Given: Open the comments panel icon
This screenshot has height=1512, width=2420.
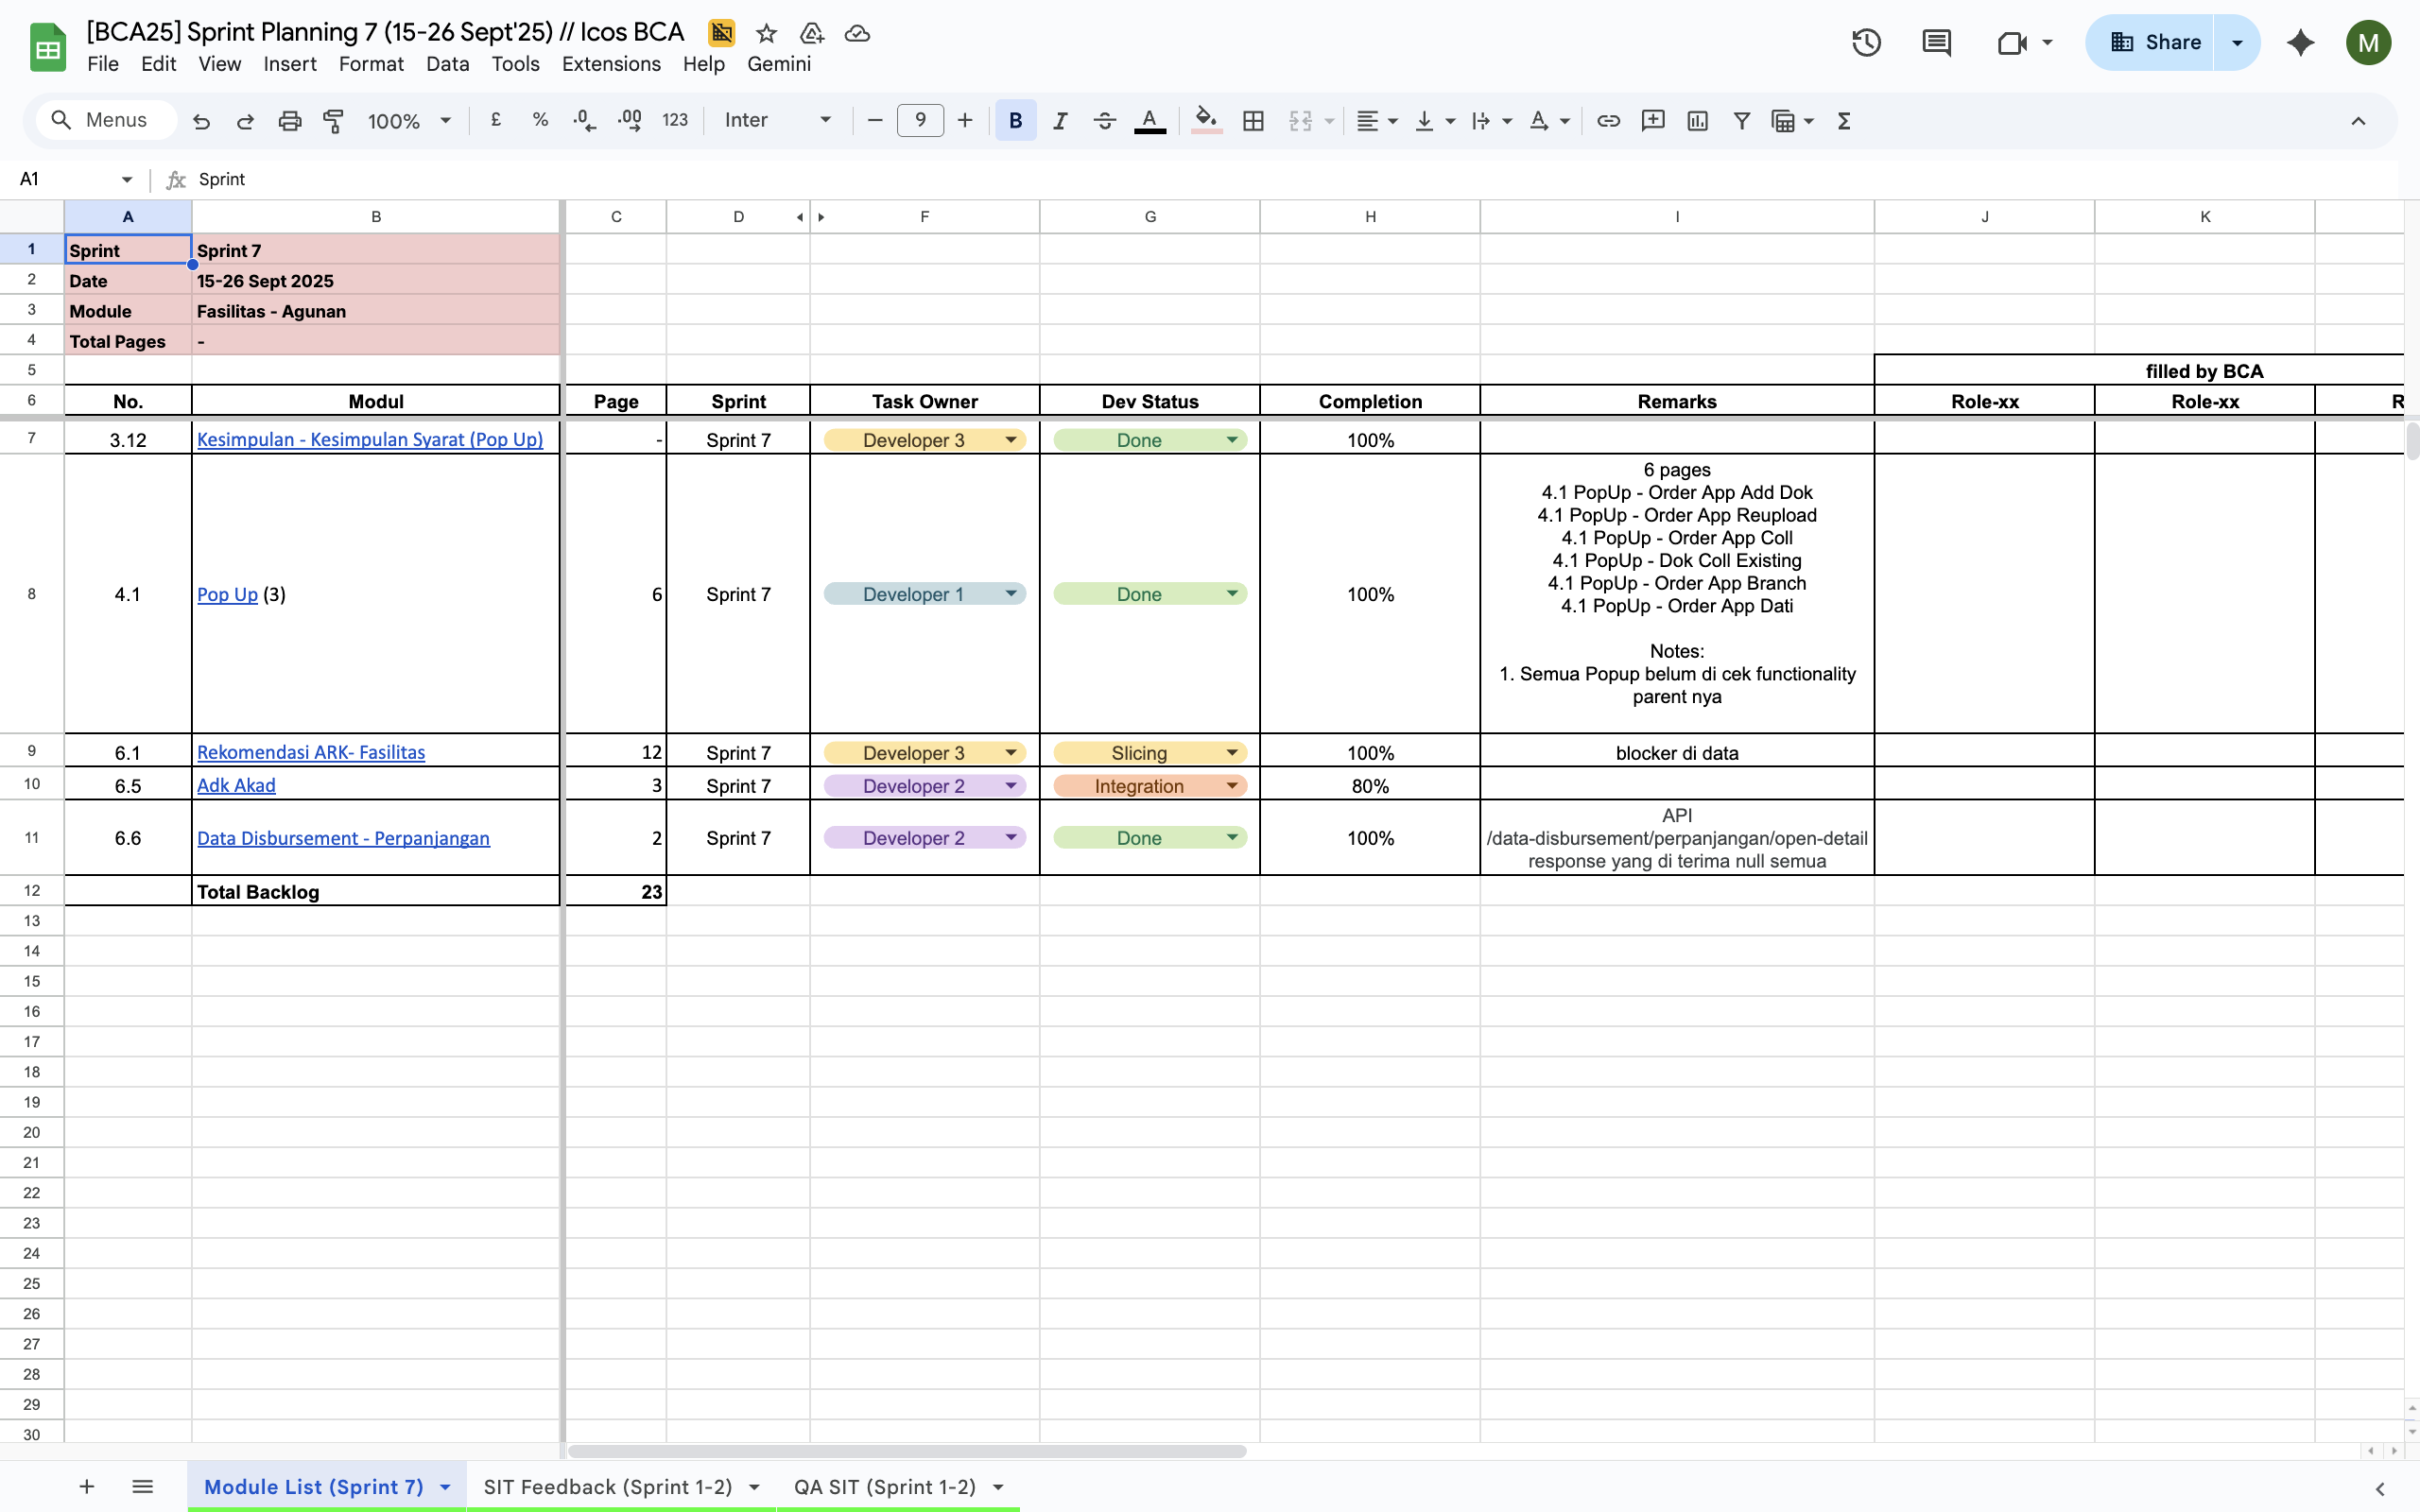Looking at the screenshot, I should pos(1936,43).
